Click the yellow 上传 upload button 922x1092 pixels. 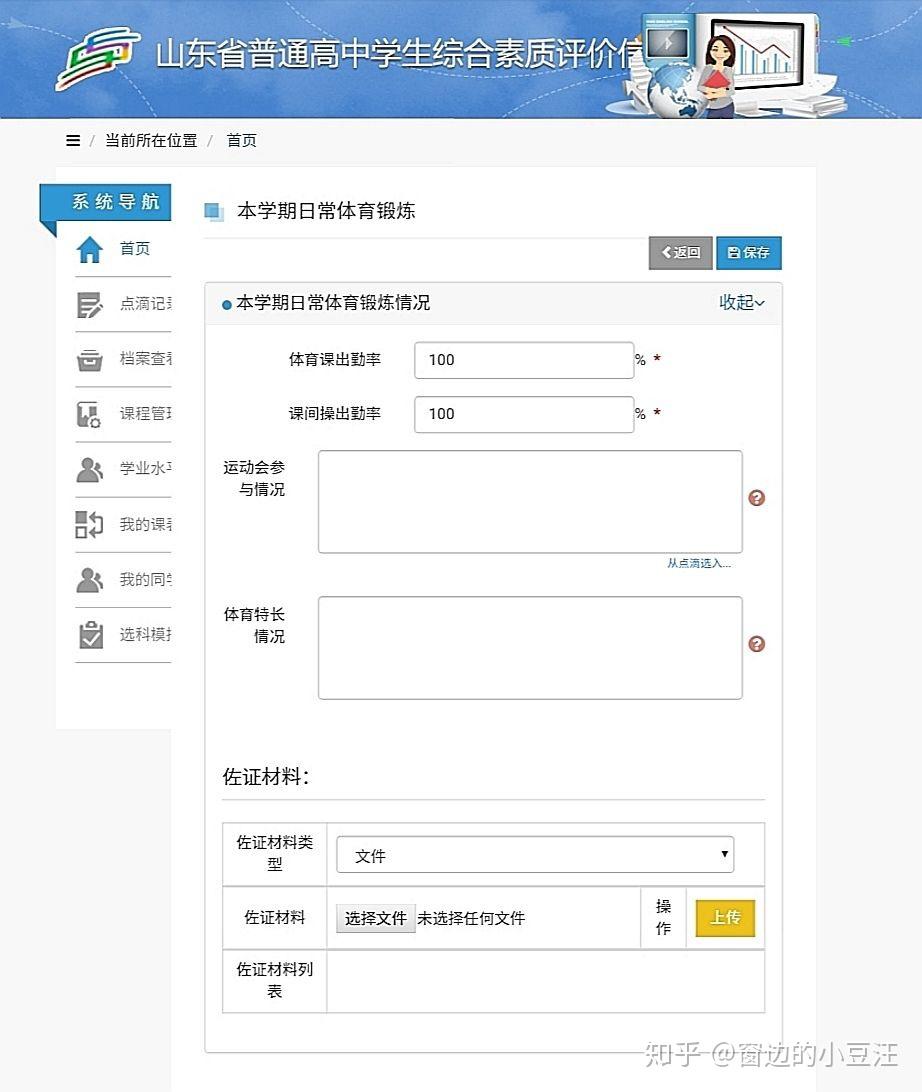point(724,918)
